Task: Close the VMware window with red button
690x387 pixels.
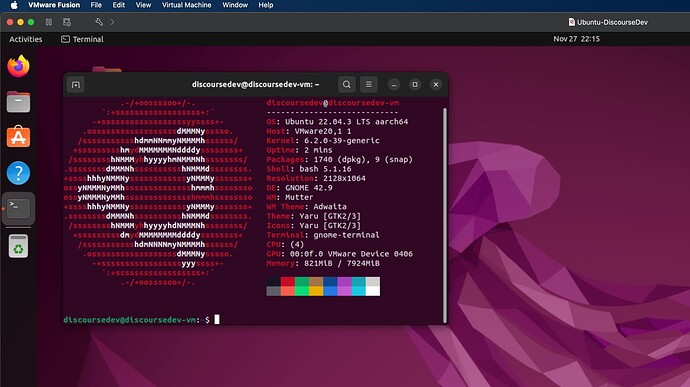Action: click(10, 22)
